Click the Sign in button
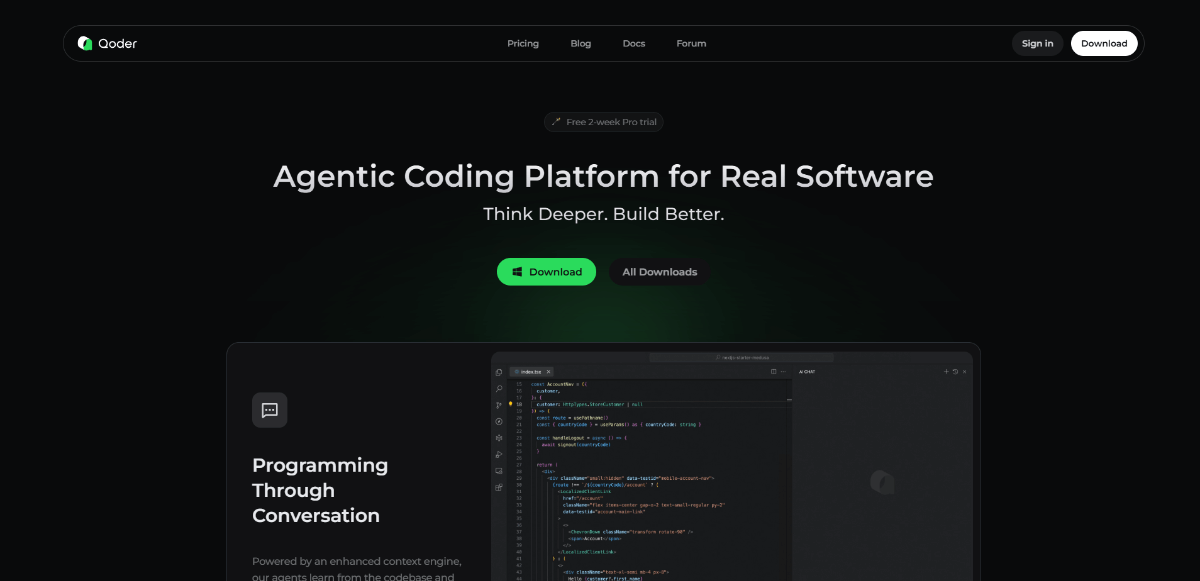The image size is (1200, 581). pos(1037,43)
